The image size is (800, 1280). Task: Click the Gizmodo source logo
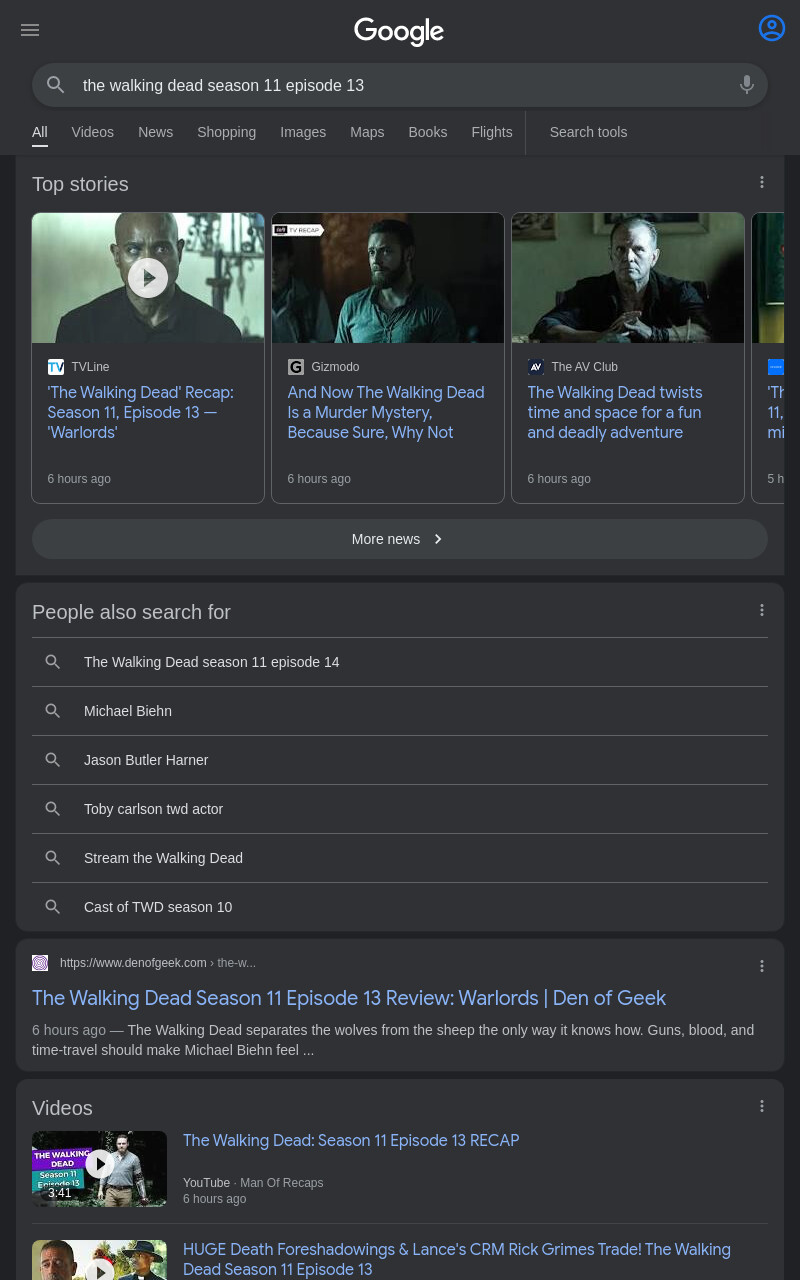point(296,367)
